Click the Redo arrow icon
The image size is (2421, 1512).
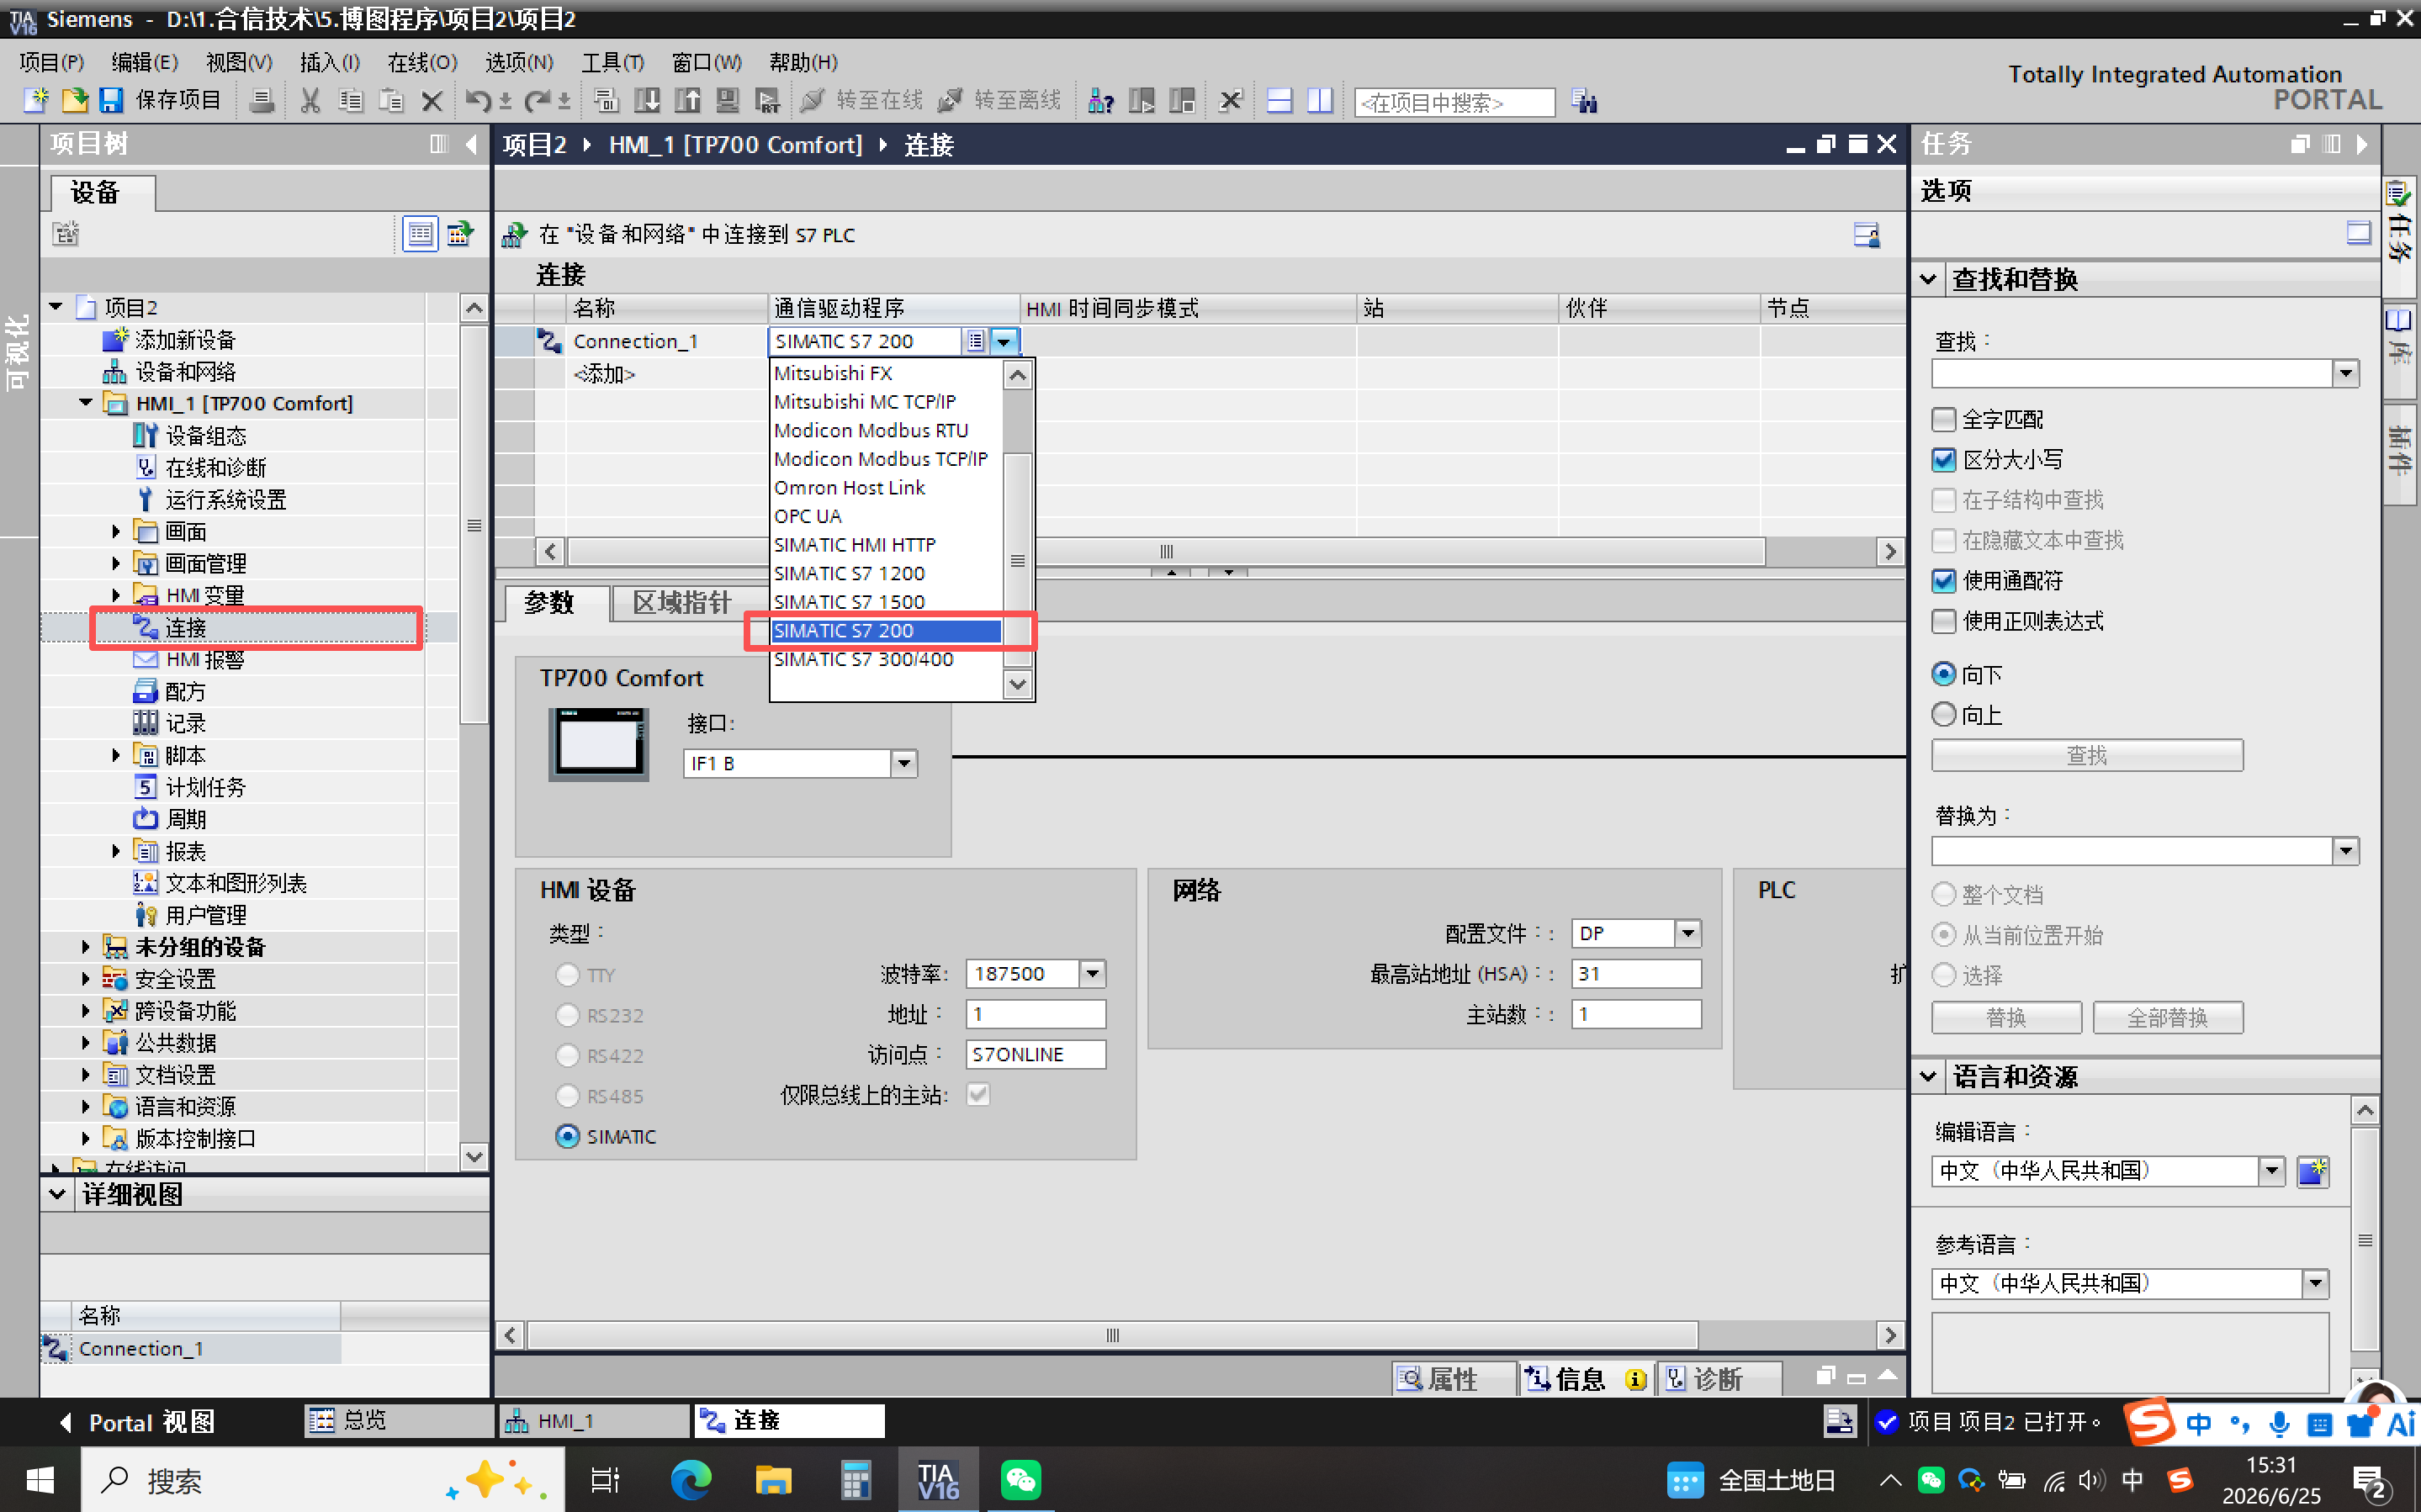(537, 100)
